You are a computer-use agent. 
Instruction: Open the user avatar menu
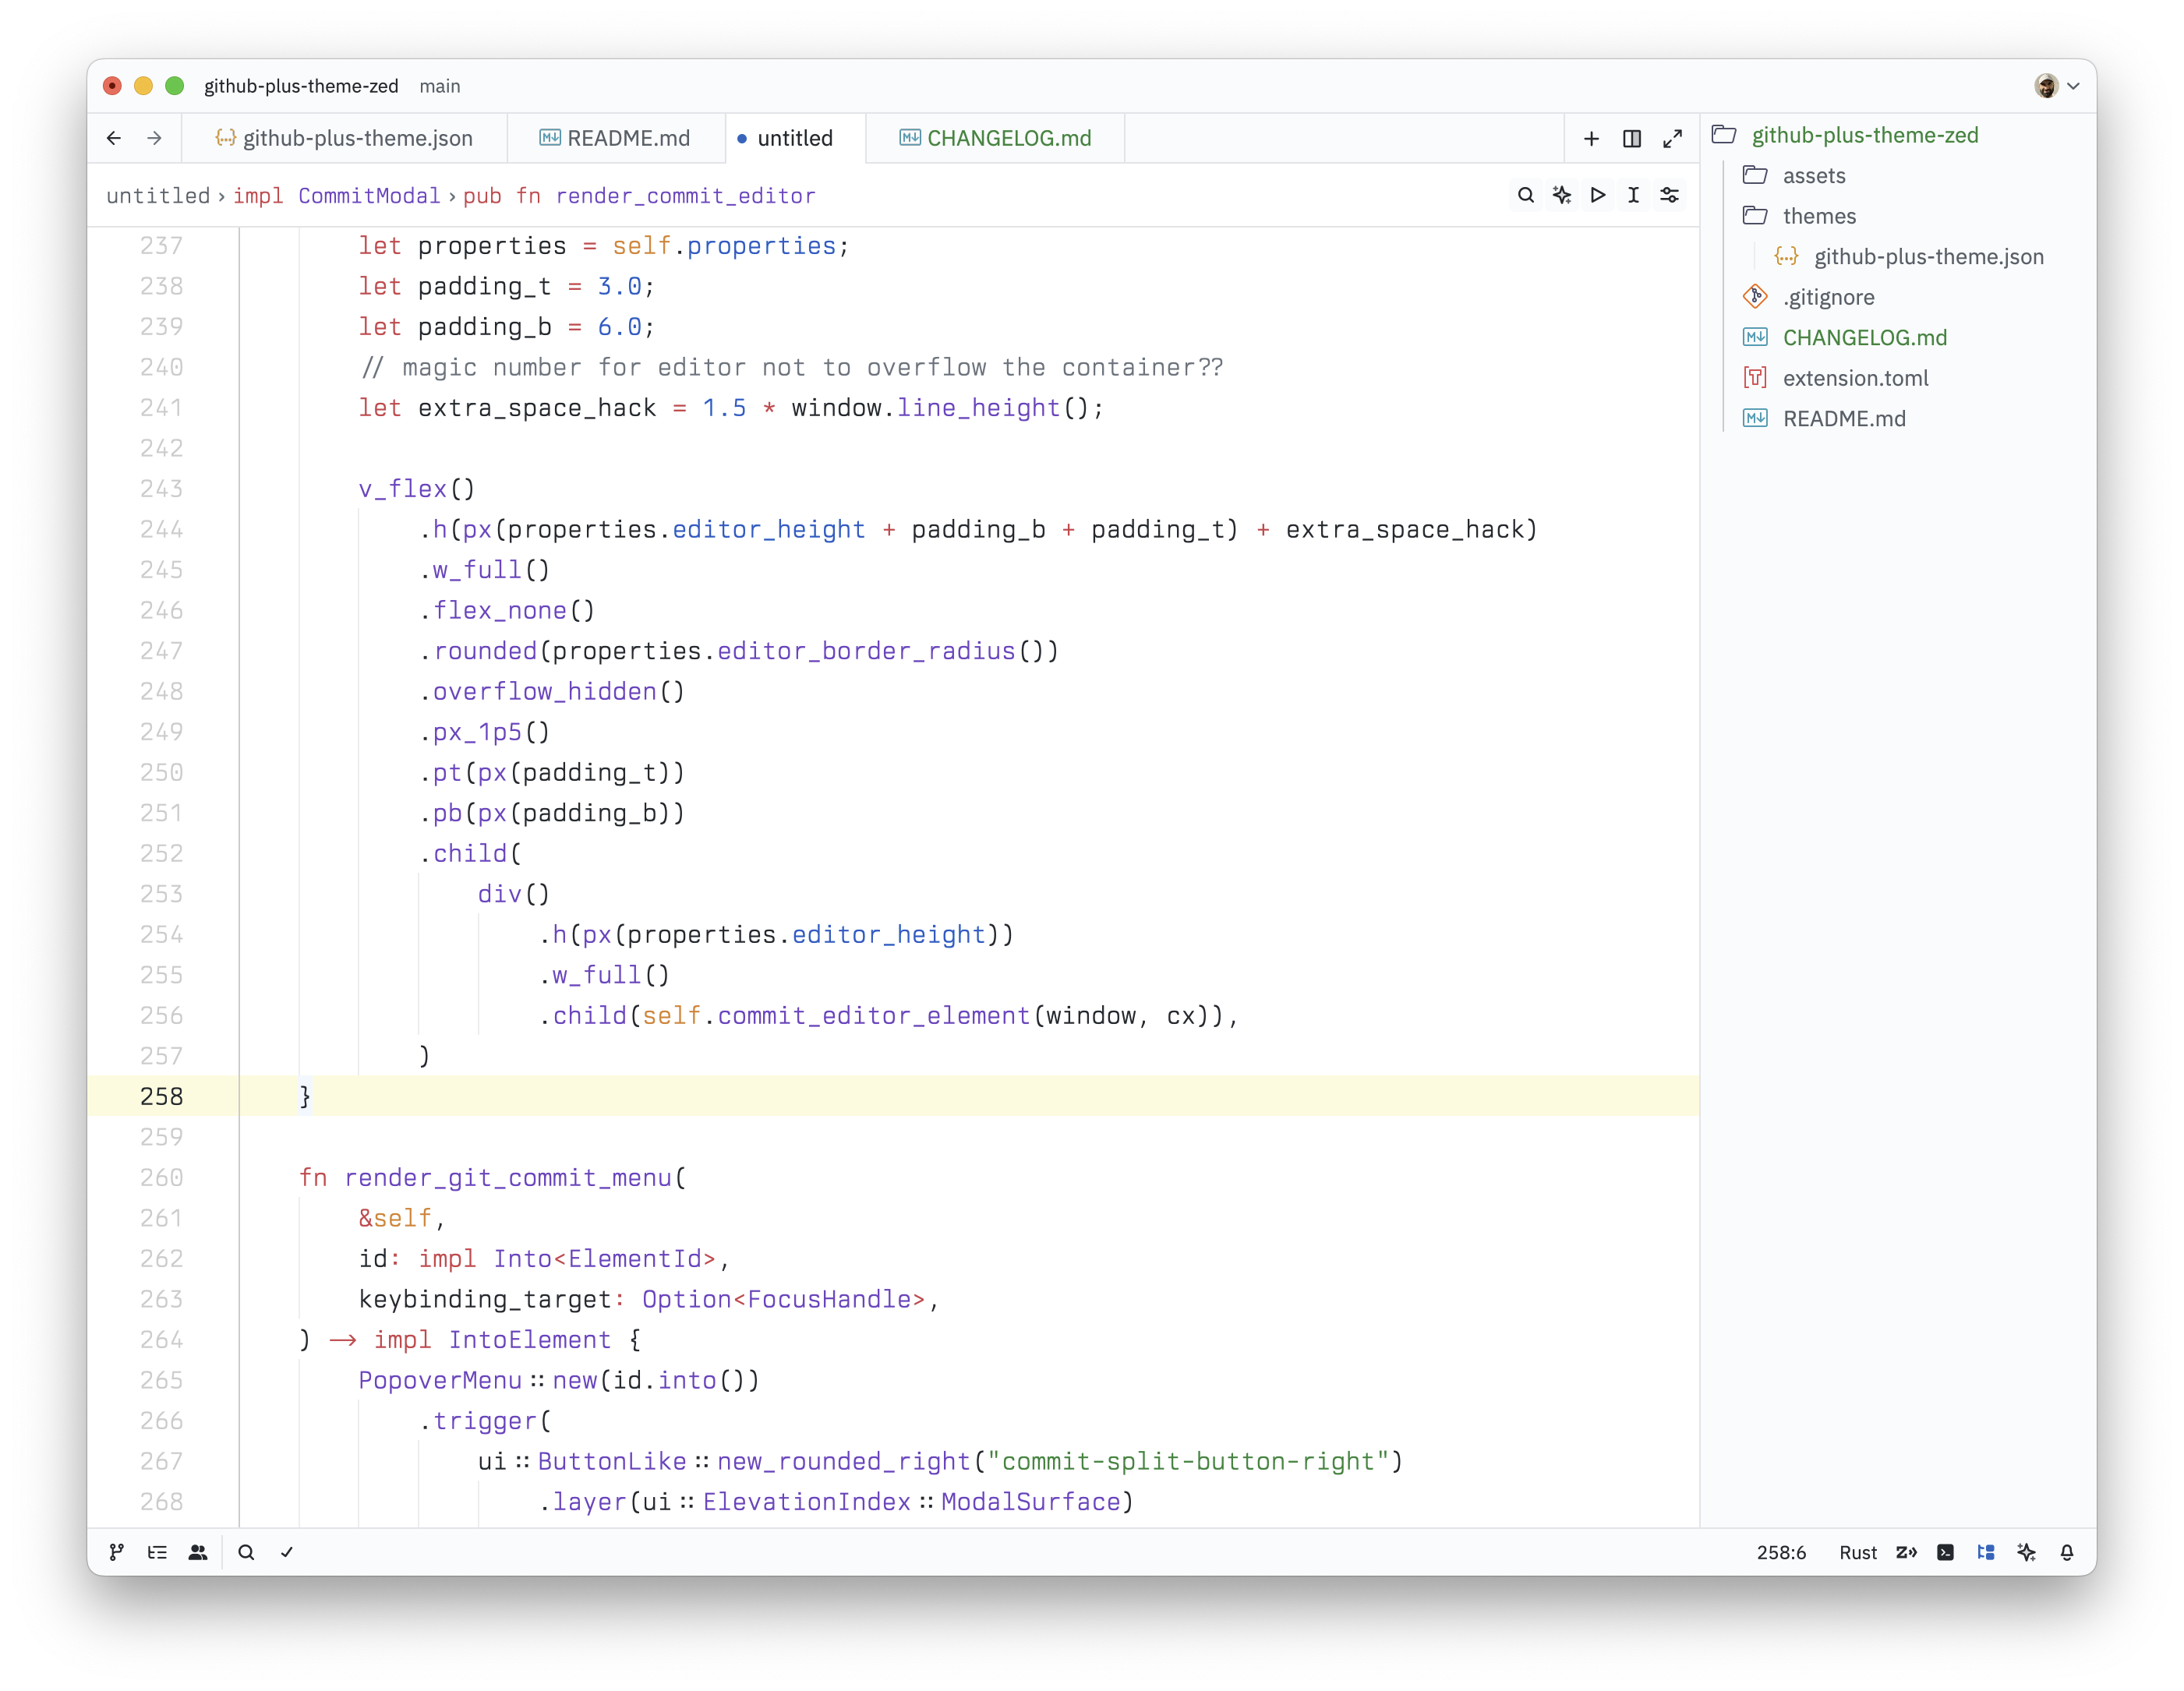click(2057, 86)
